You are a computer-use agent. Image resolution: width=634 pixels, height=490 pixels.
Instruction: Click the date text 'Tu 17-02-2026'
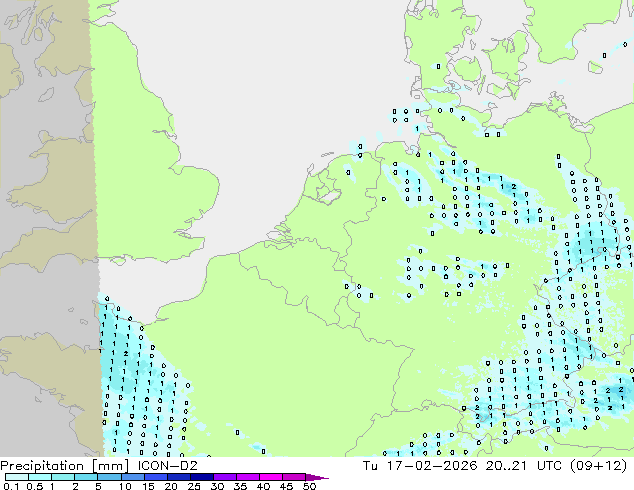point(420,466)
